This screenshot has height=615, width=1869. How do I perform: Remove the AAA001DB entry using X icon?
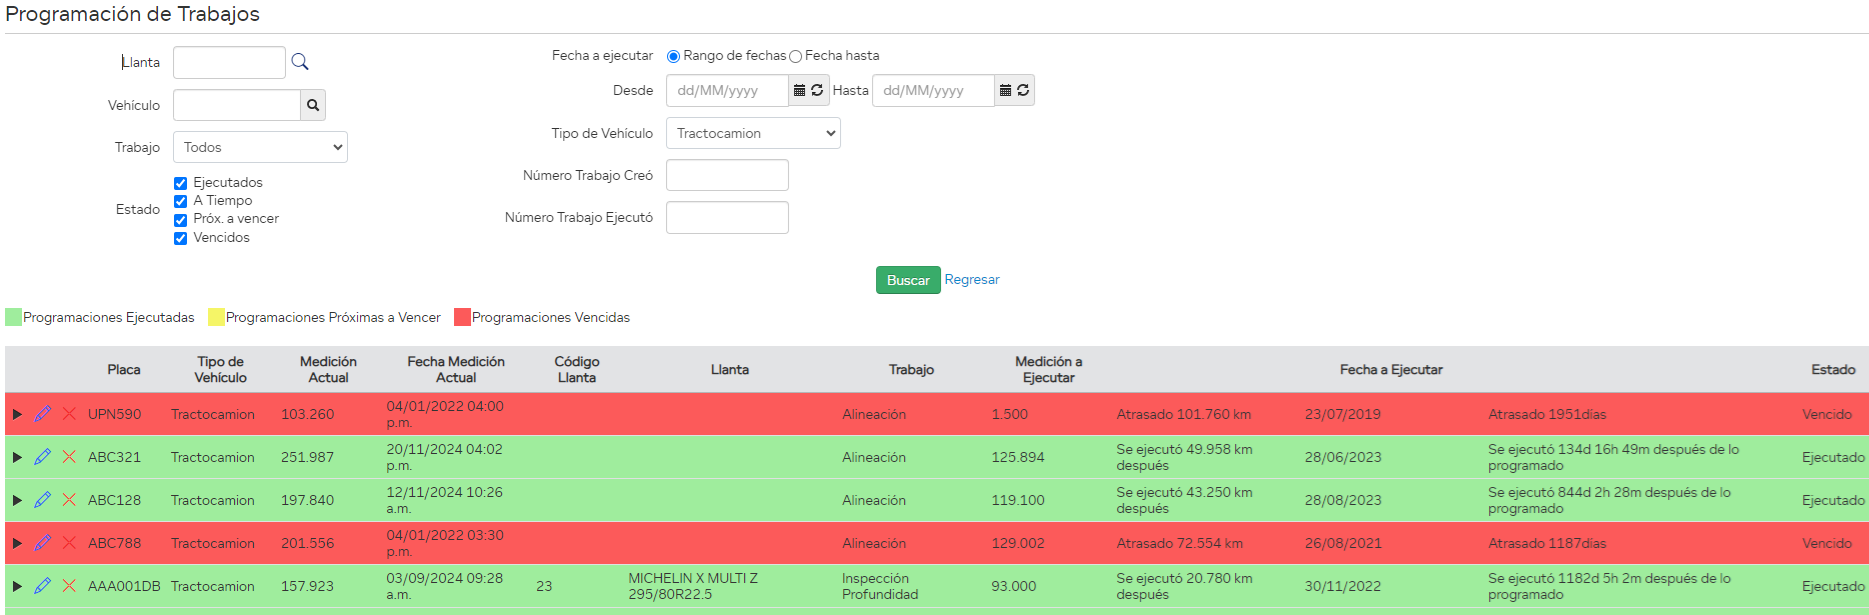tap(69, 586)
